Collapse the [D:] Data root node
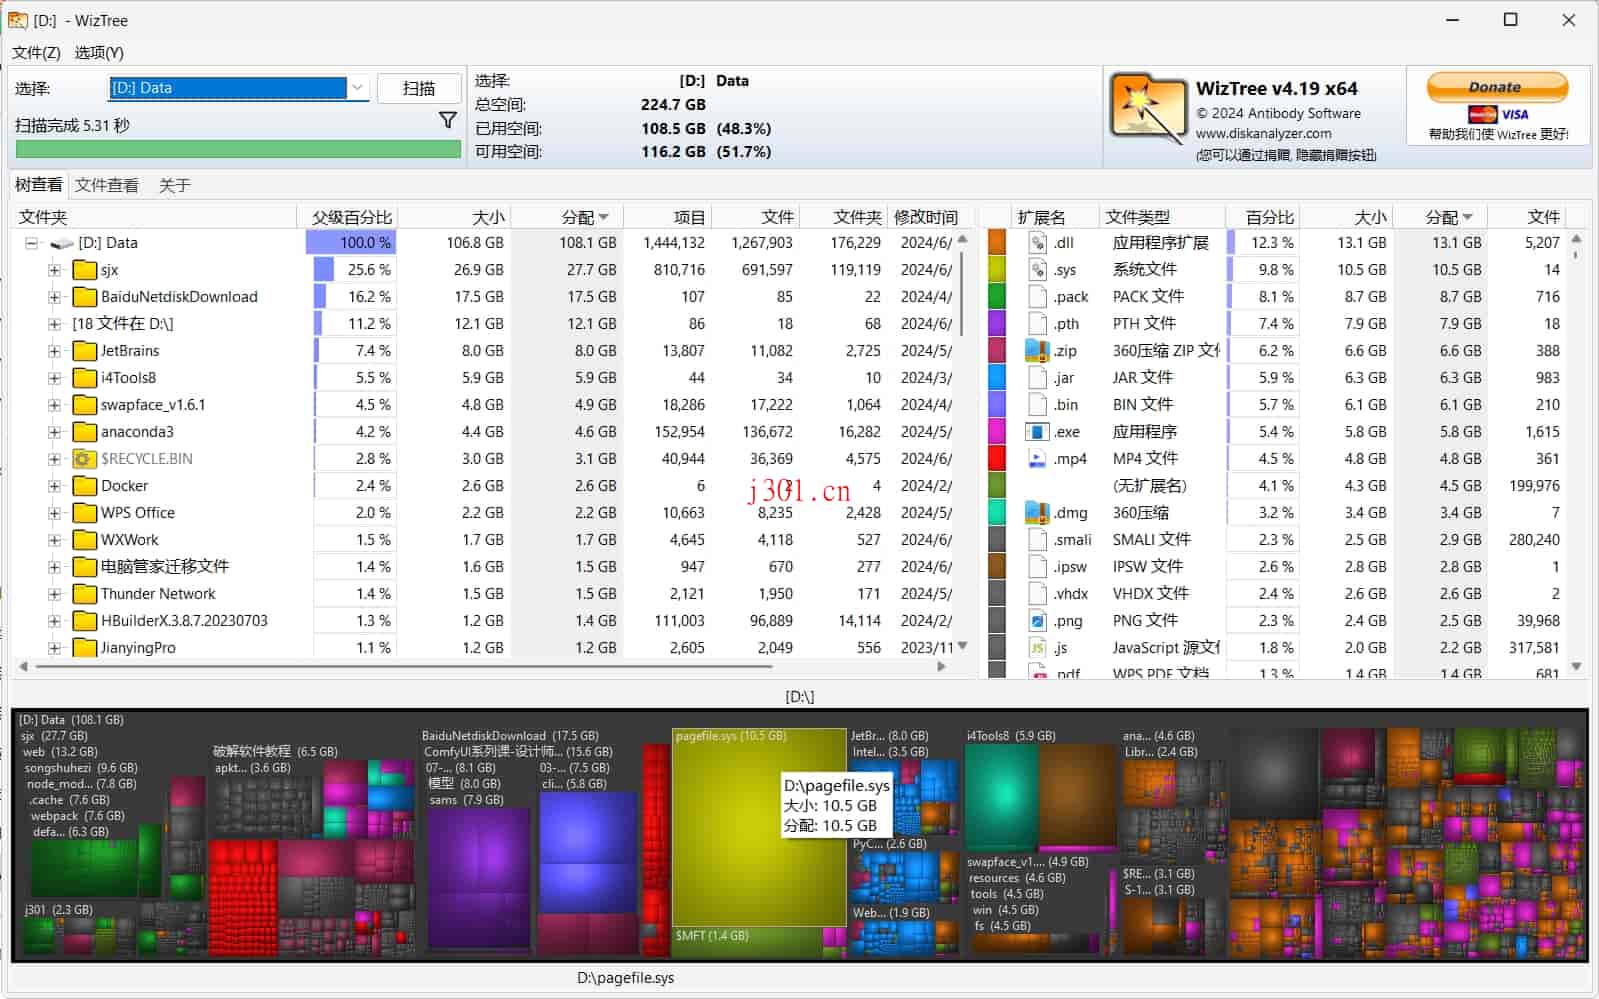Screen dimensions: 1599x999 coord(31,243)
